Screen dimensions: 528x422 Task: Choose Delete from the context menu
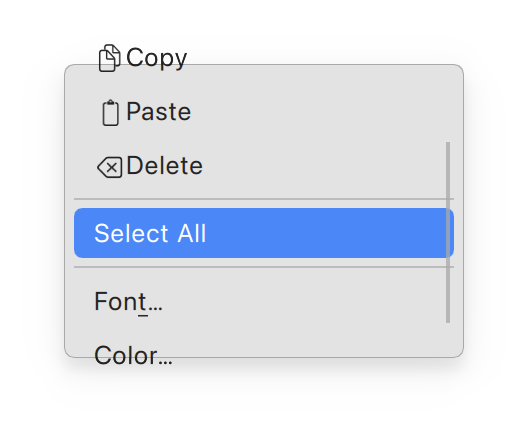(x=264, y=166)
